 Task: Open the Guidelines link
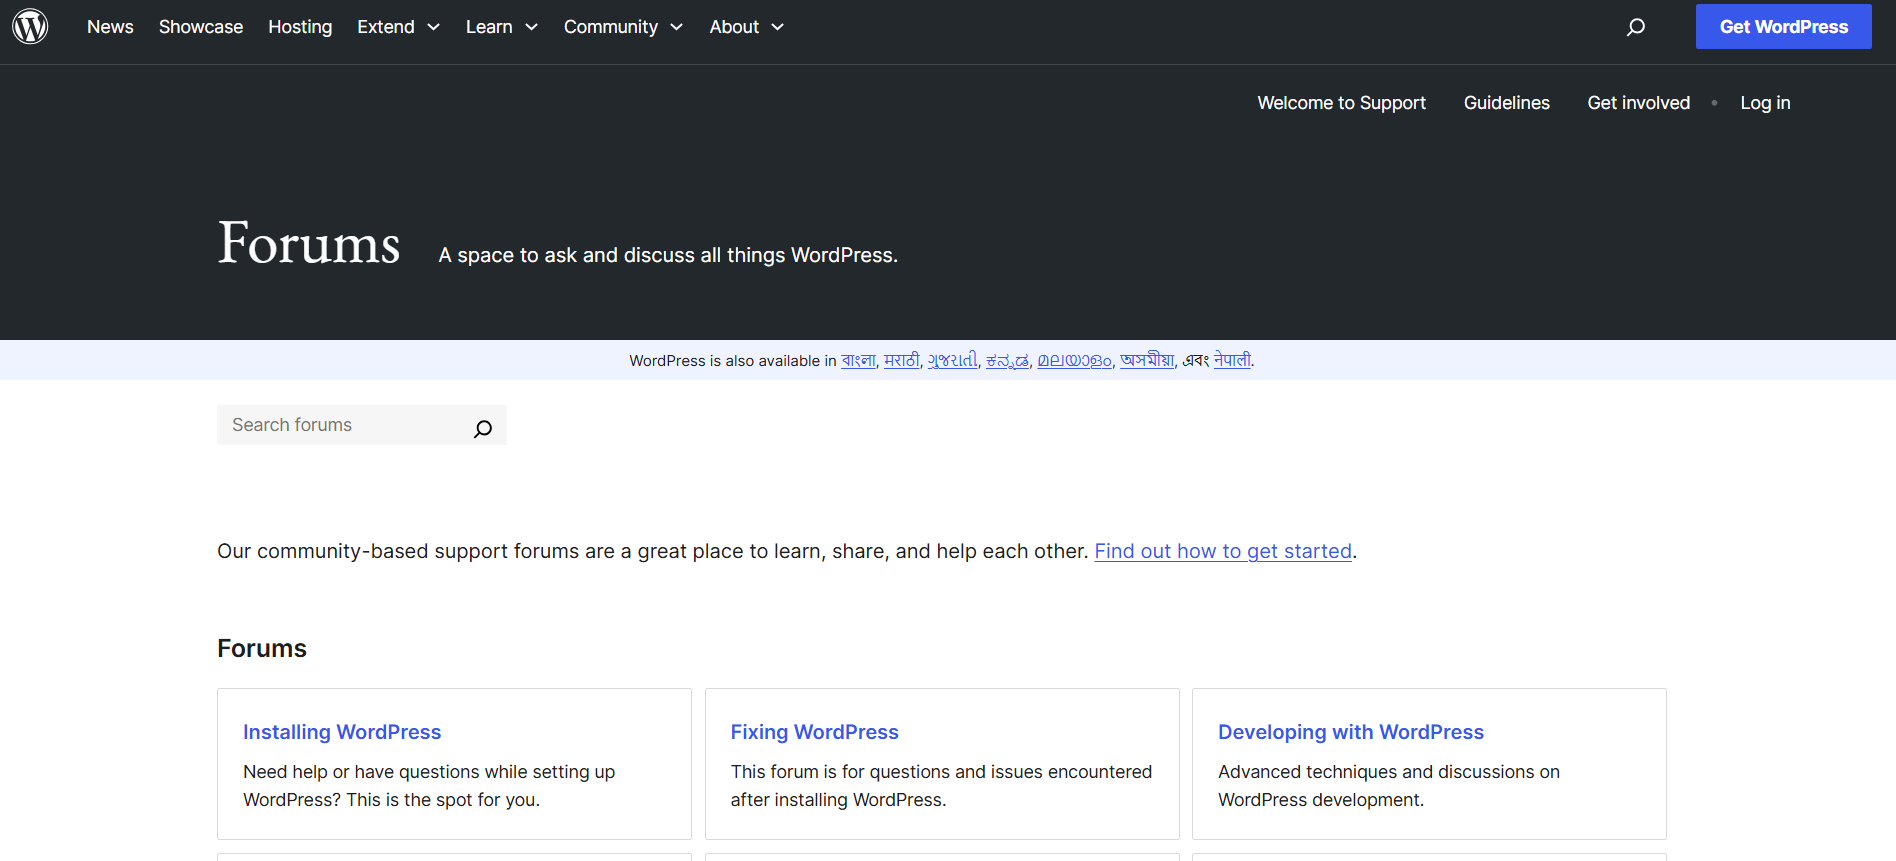point(1507,103)
